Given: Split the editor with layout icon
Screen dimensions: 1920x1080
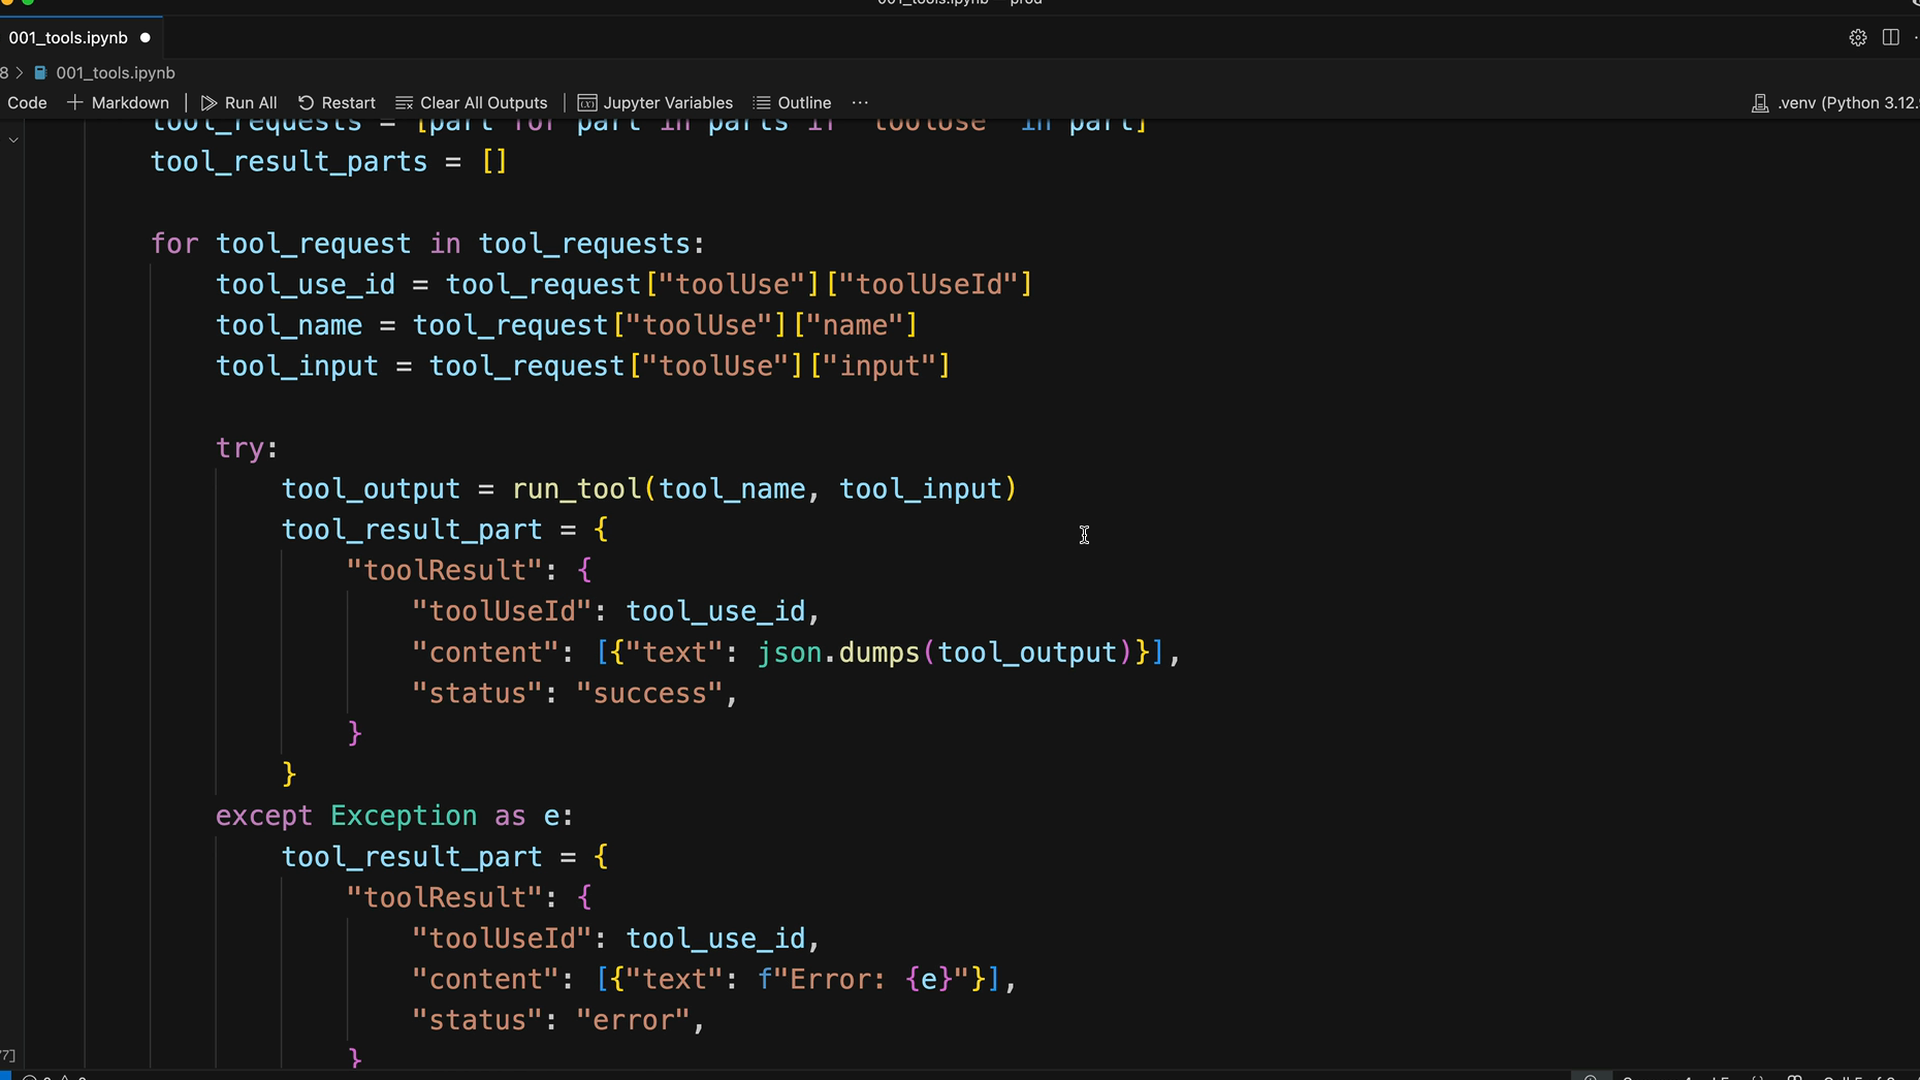Looking at the screenshot, I should [1890, 37].
